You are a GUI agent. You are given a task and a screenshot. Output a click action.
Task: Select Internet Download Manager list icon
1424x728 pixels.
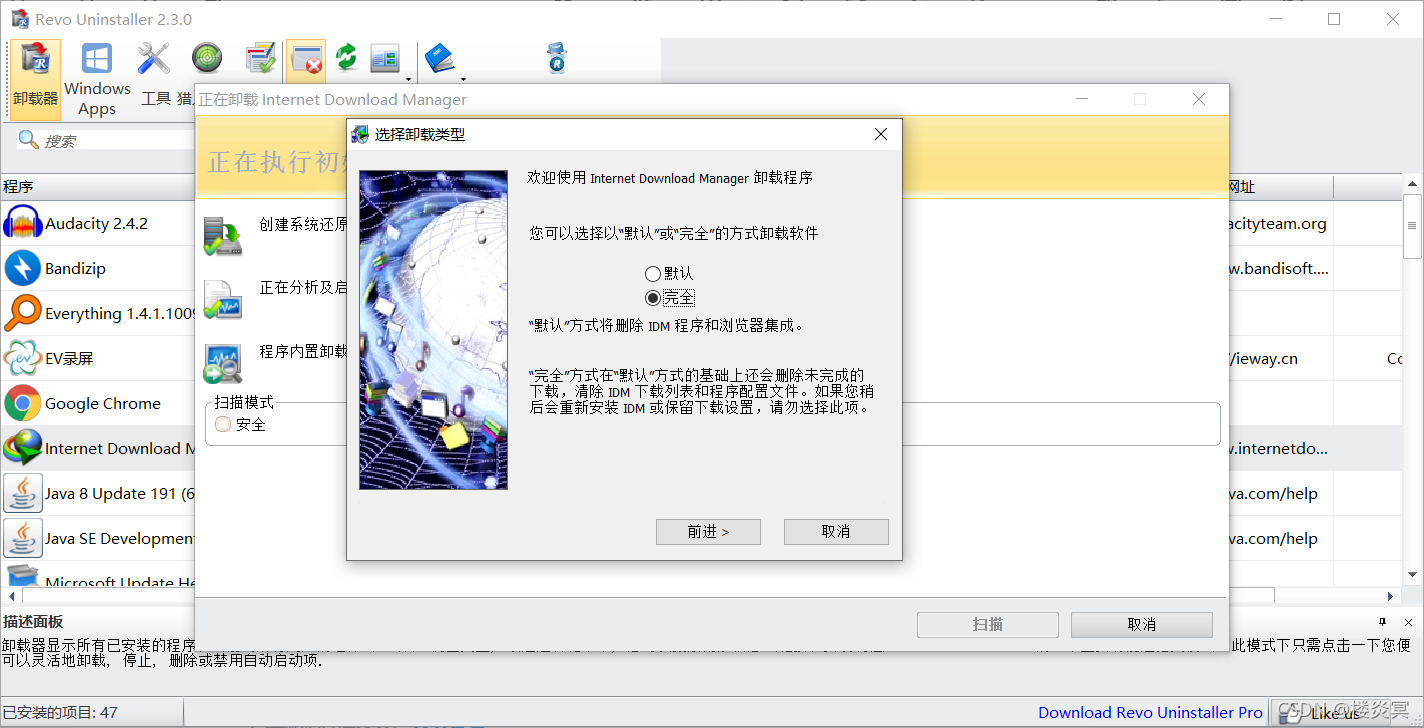point(22,448)
